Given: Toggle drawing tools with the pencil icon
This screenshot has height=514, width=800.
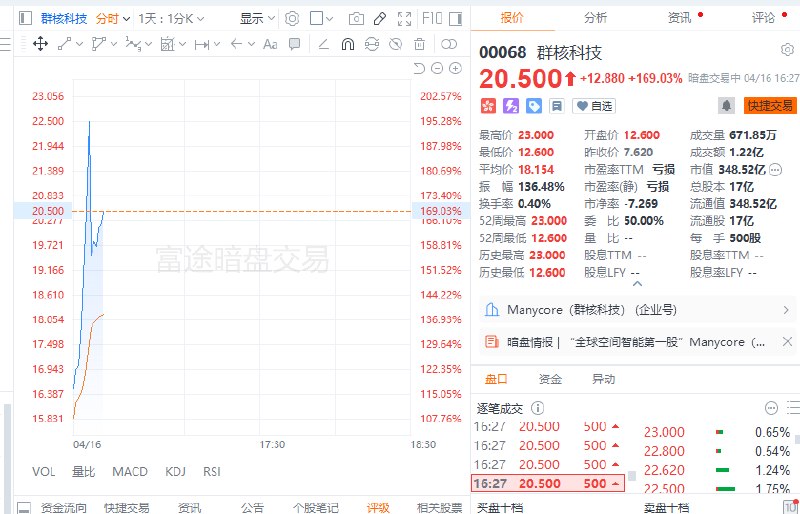Looking at the screenshot, I should tap(380, 19).
